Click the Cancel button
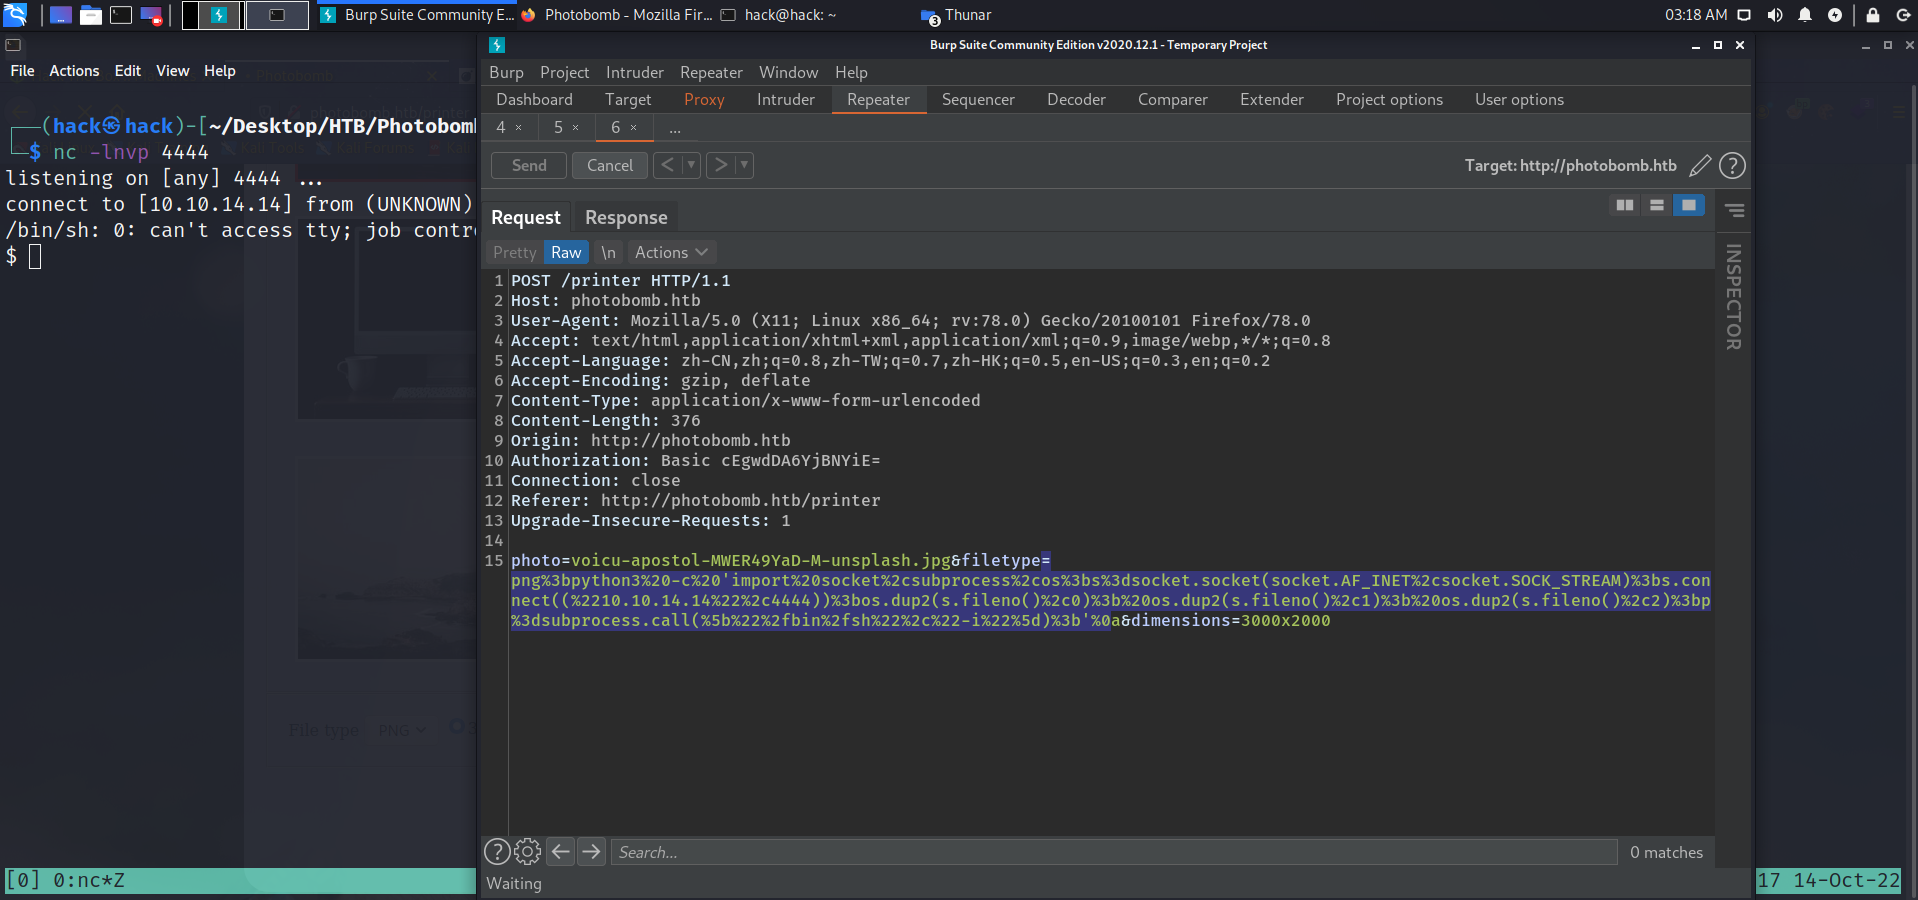Screen dimensions: 1918x900 click(610, 166)
